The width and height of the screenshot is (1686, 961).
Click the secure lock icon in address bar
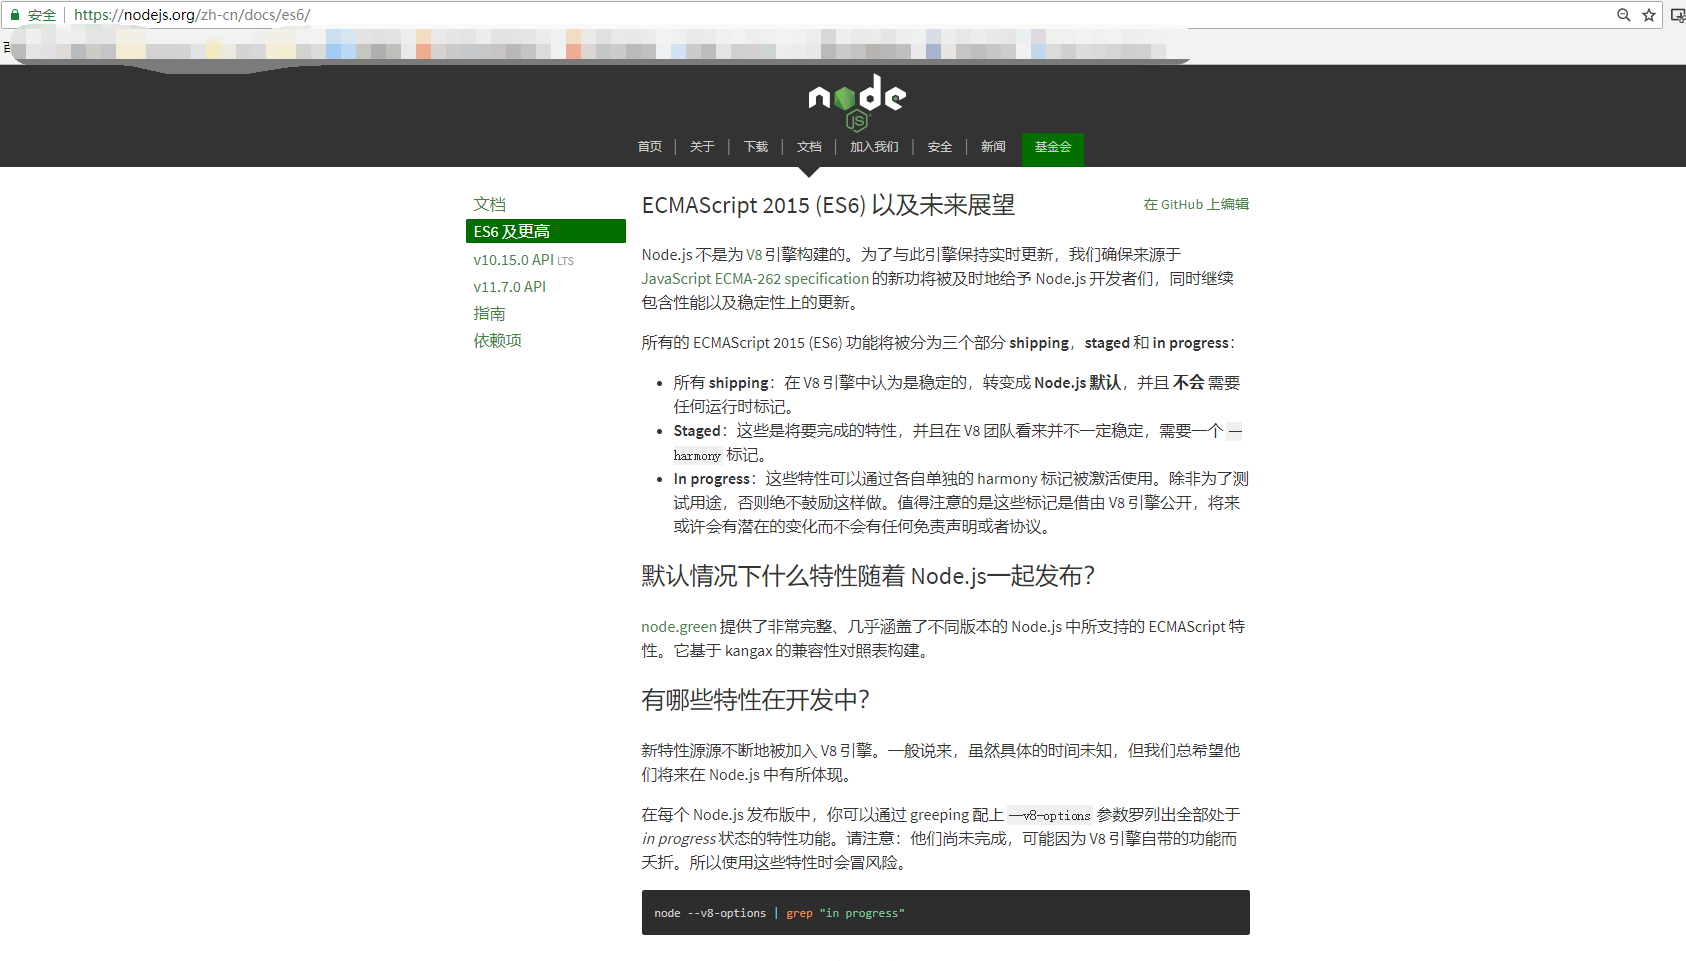(x=15, y=15)
